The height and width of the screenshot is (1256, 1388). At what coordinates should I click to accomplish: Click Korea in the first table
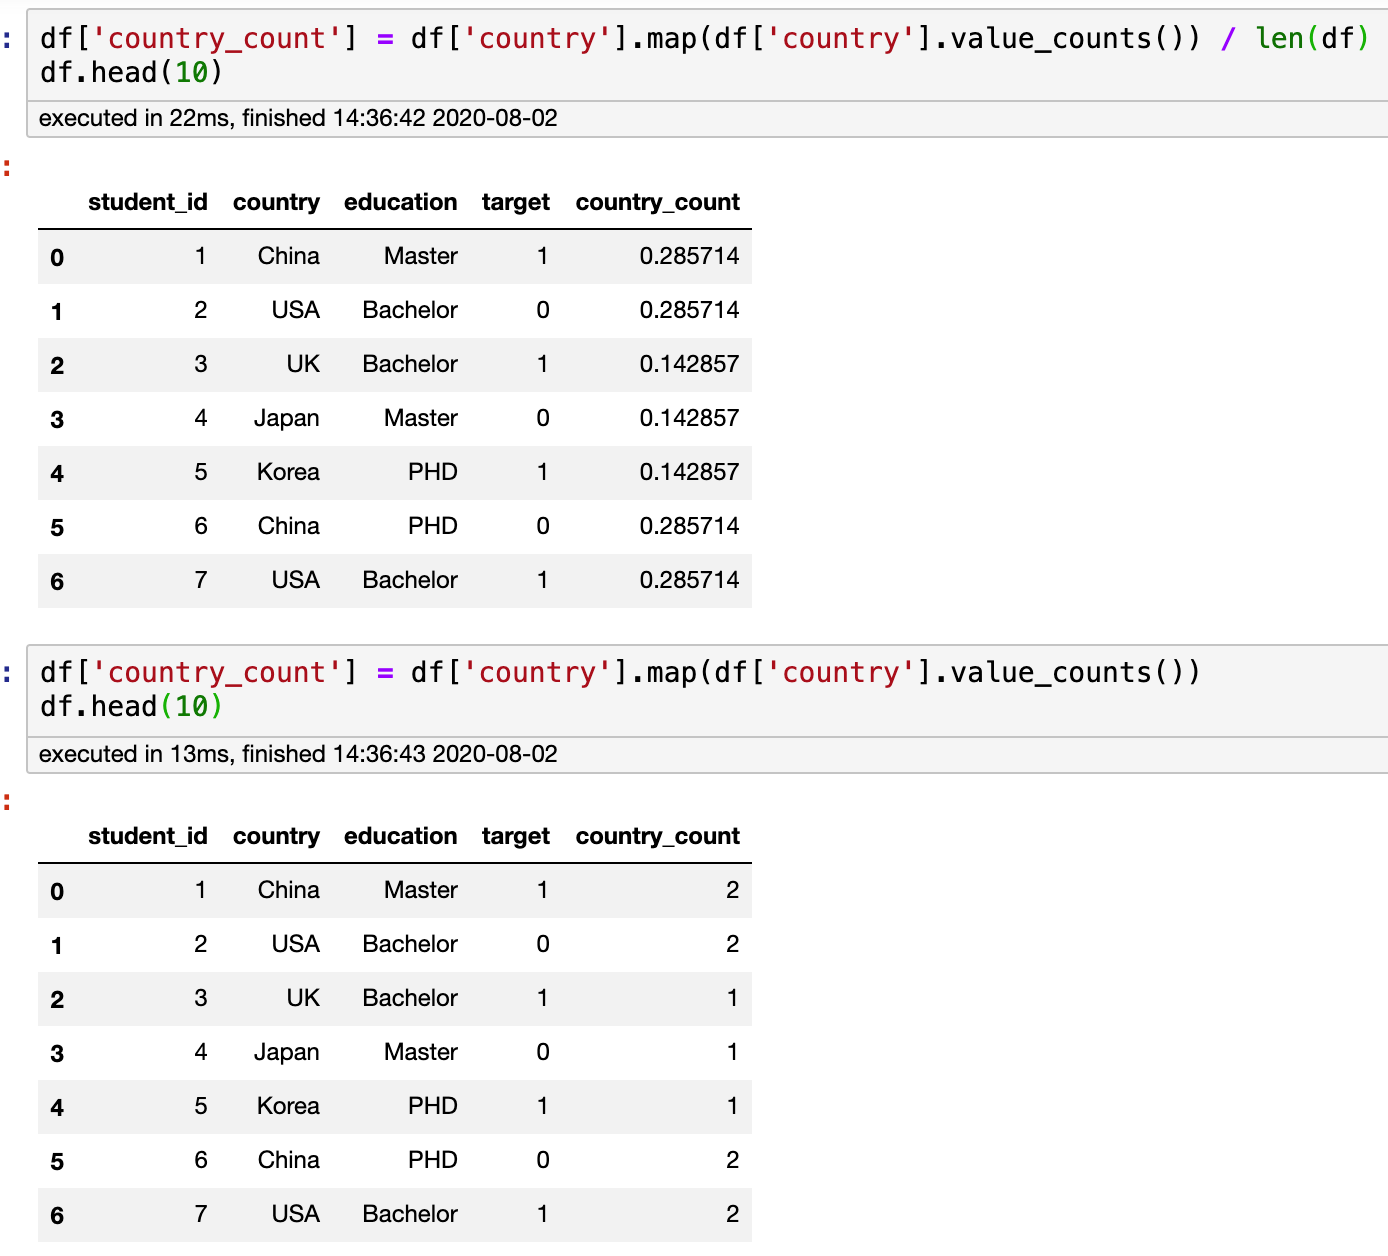pyautogui.click(x=288, y=472)
